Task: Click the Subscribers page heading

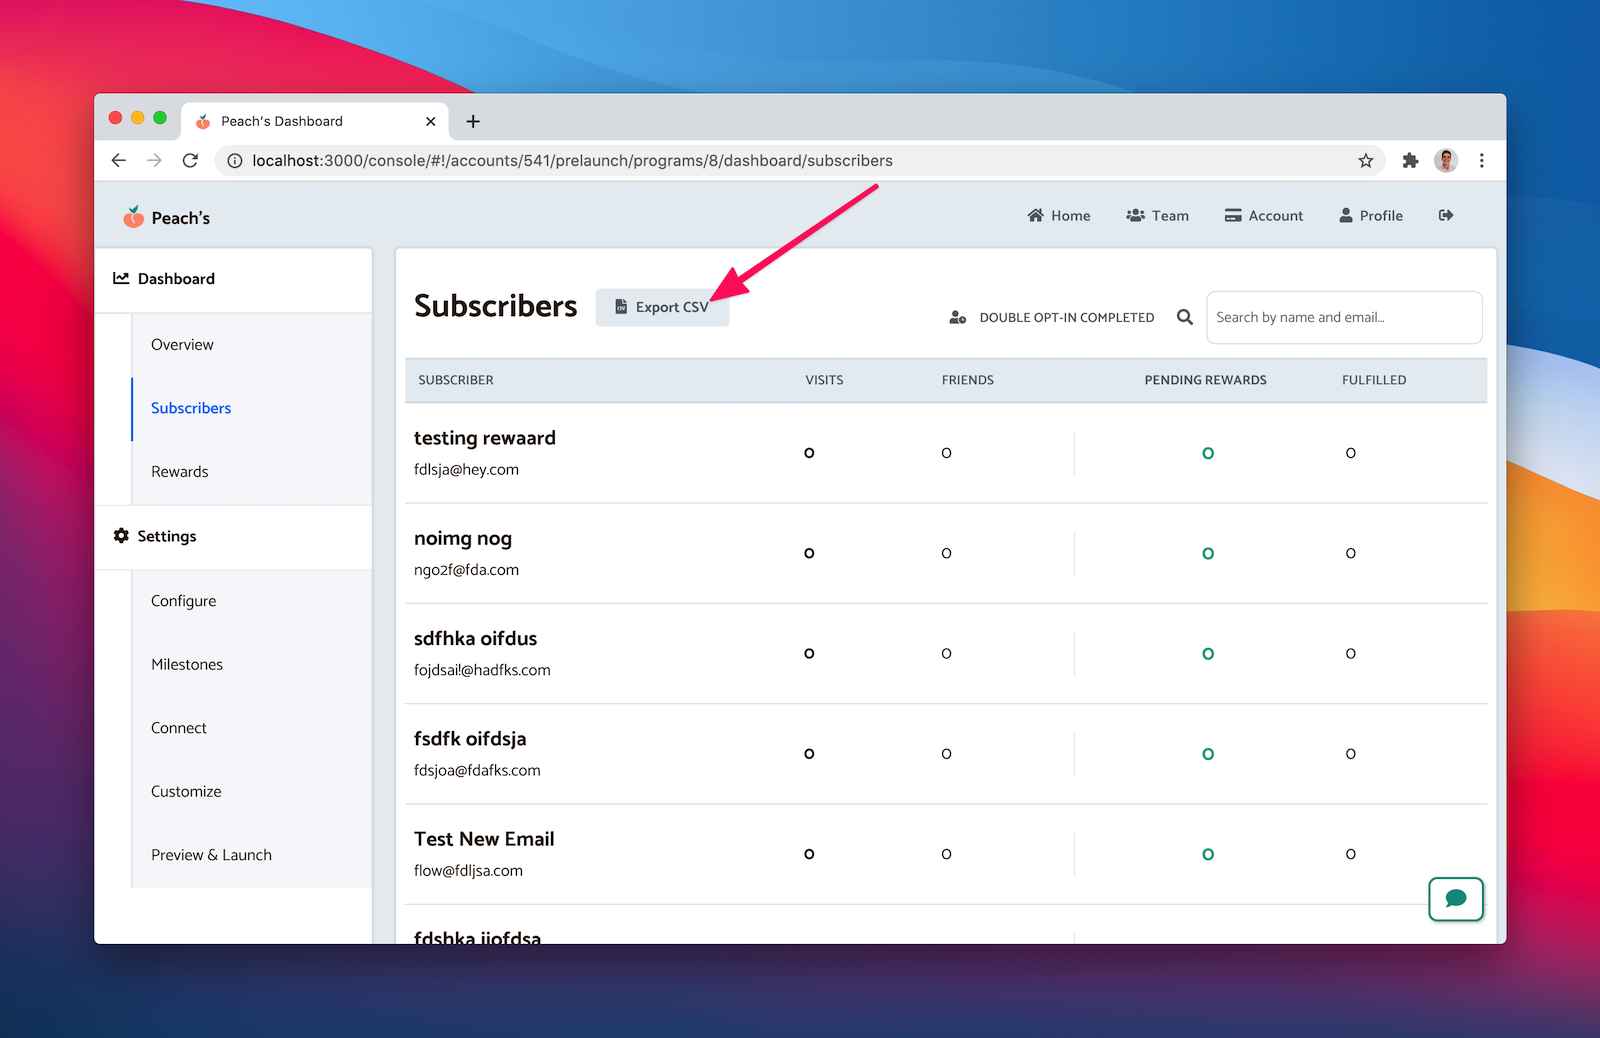Action: (496, 306)
